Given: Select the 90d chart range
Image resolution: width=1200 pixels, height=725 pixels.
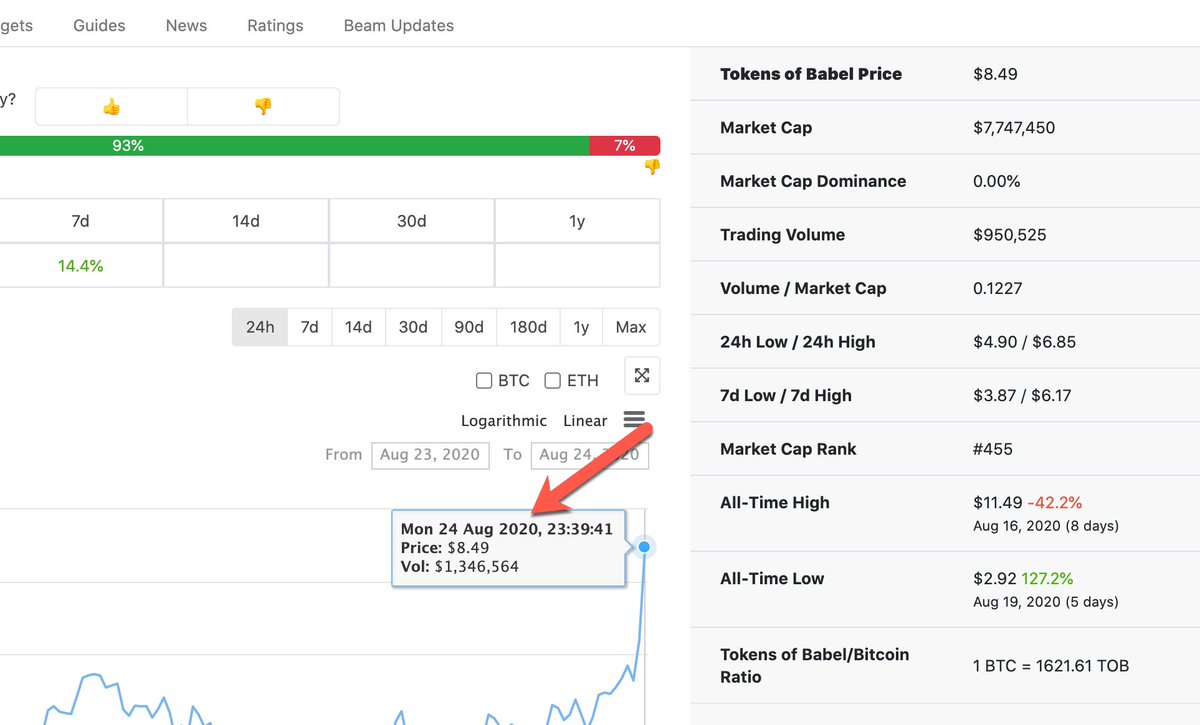Looking at the screenshot, I should coord(469,327).
